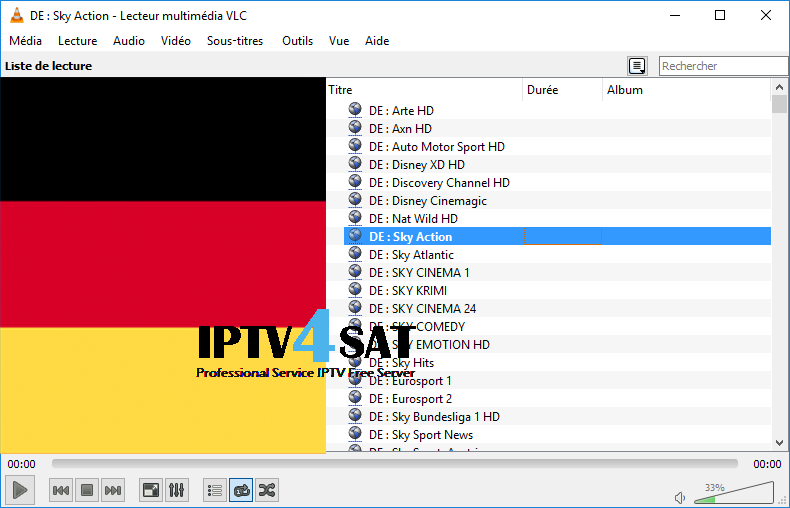Click globe icon beside Discovery Channel HD

click(x=355, y=181)
